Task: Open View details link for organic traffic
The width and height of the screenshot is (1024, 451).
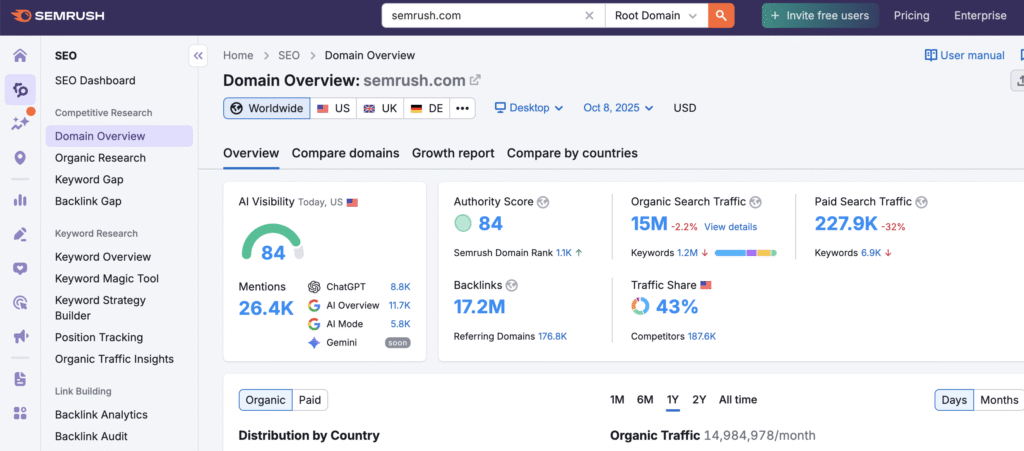Action: [x=730, y=227]
